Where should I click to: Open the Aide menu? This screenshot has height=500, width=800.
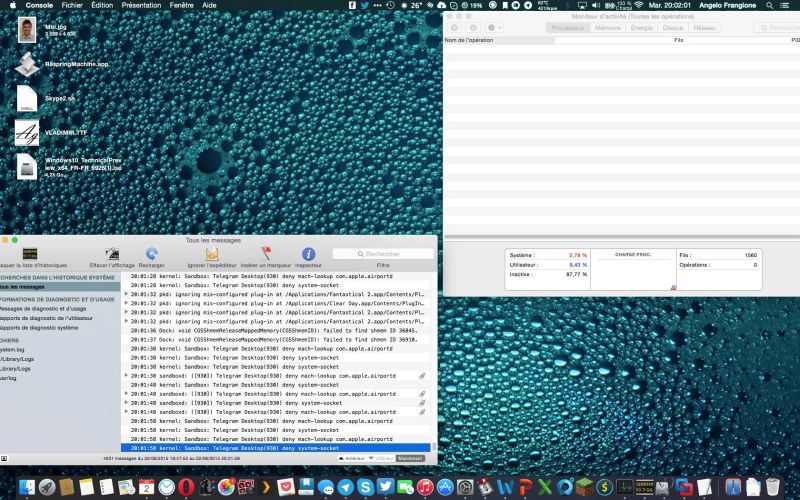(209, 5)
